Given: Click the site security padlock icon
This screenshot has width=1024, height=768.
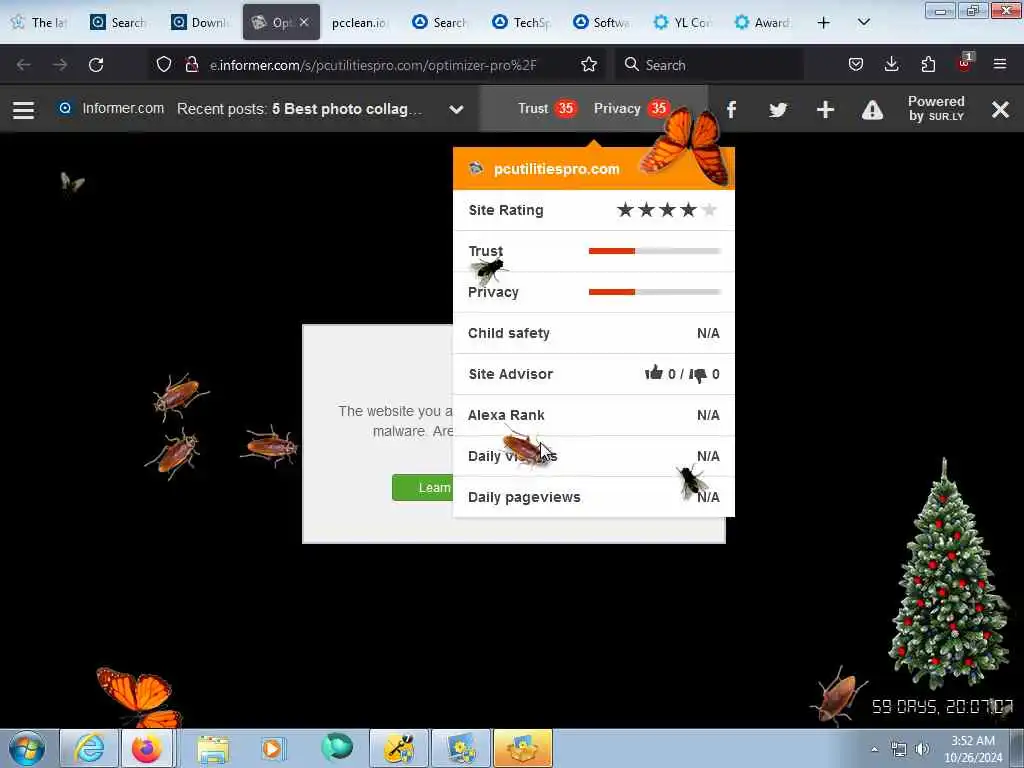Looking at the screenshot, I should click(191, 64).
